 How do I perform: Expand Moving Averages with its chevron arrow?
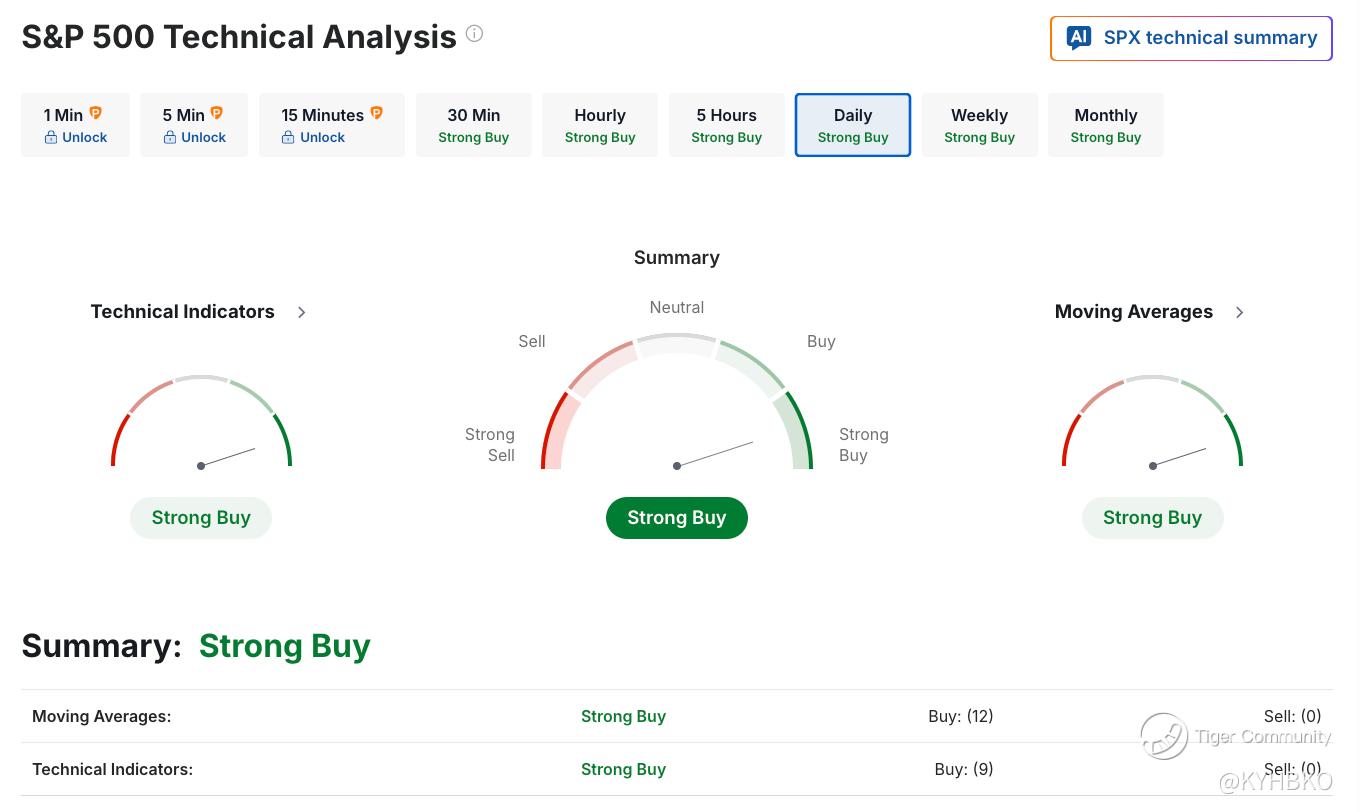pyautogui.click(x=1239, y=312)
